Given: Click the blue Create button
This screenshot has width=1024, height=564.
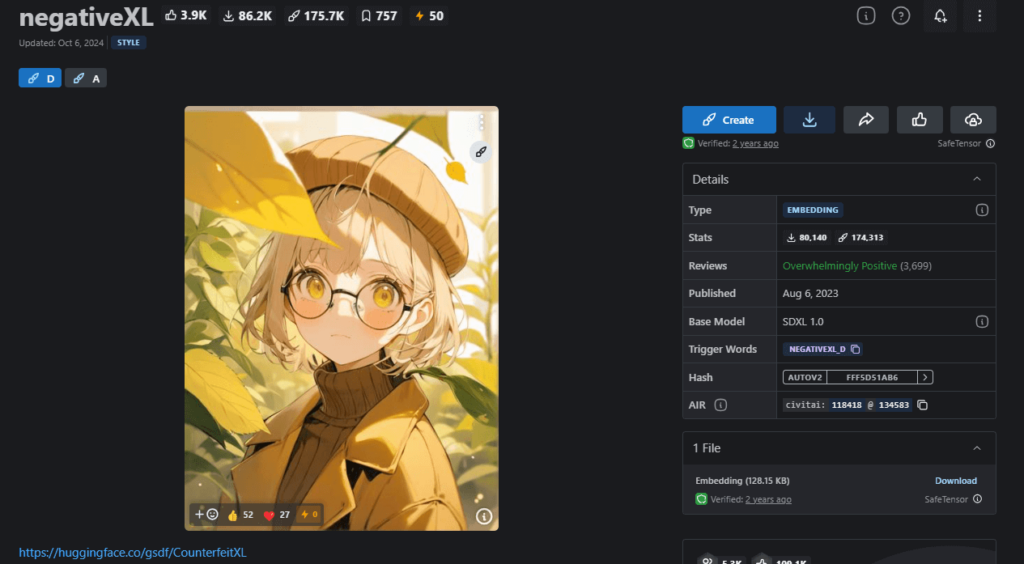Looking at the screenshot, I should (729, 120).
